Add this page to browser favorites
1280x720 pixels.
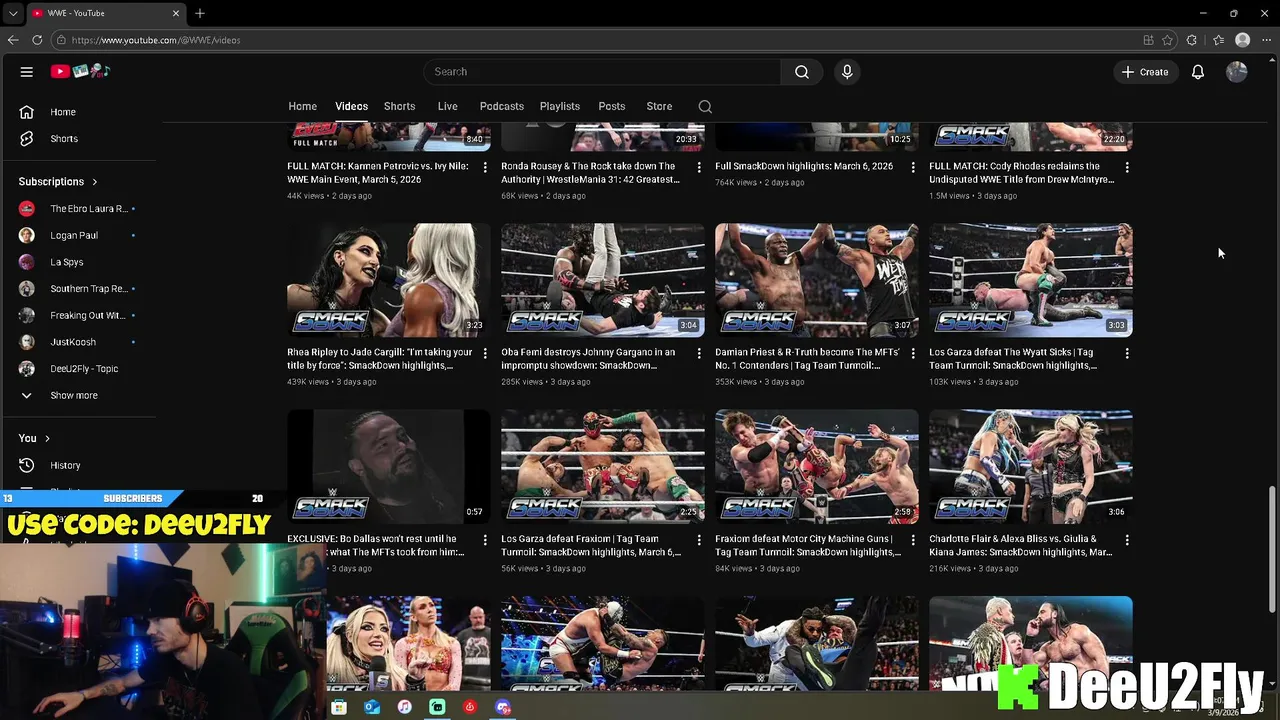click(x=1167, y=40)
